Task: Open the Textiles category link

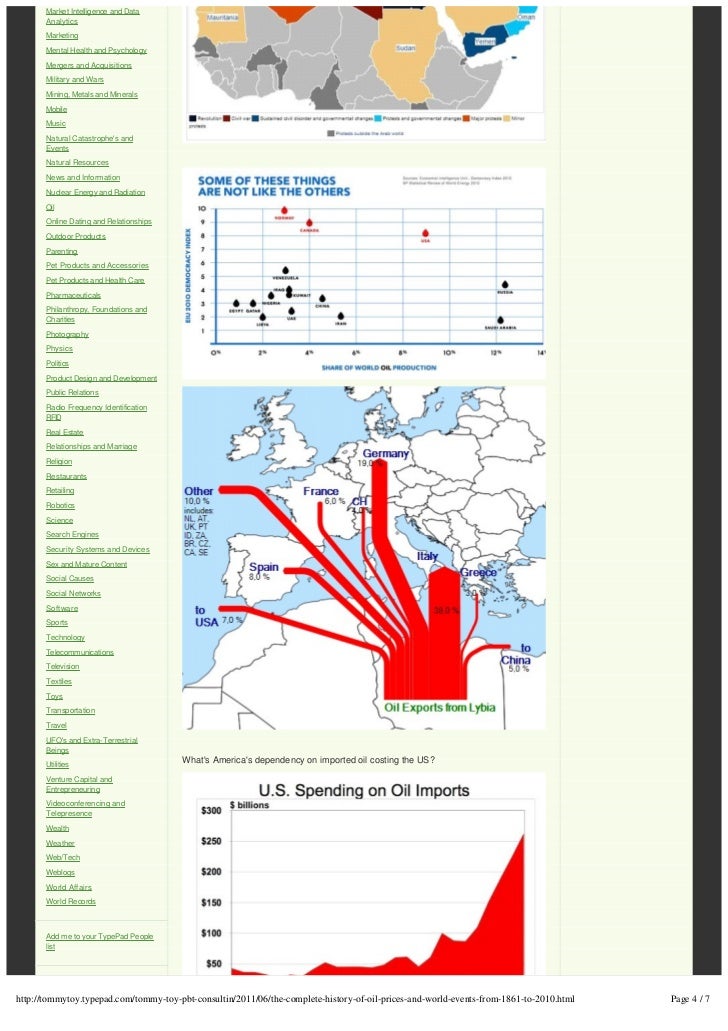Action: [x=59, y=682]
